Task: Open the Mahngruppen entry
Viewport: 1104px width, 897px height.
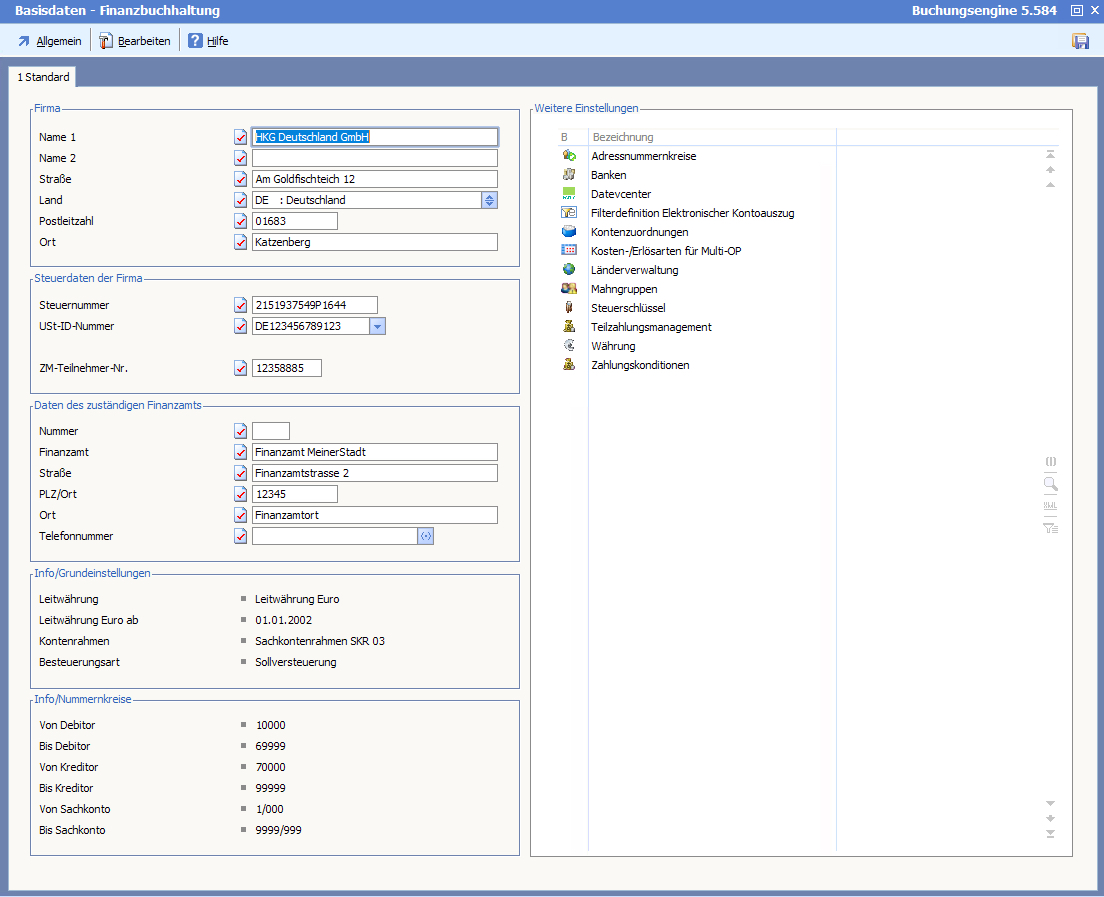Action: (624, 289)
